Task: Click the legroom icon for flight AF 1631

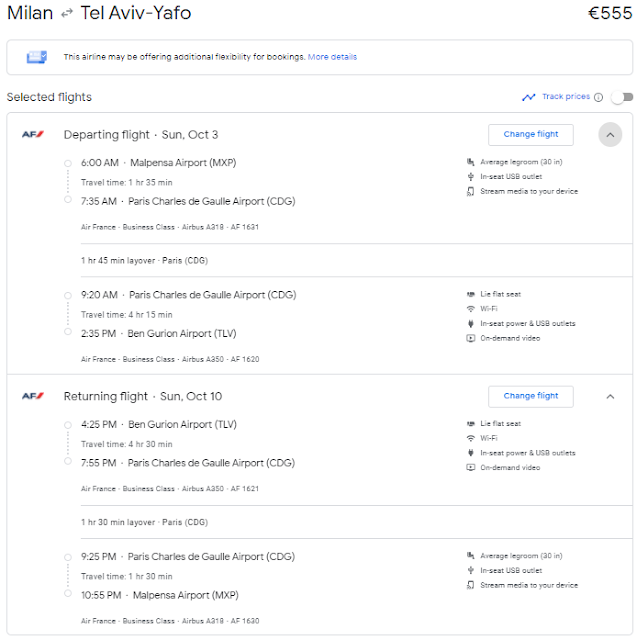Action: (x=471, y=162)
